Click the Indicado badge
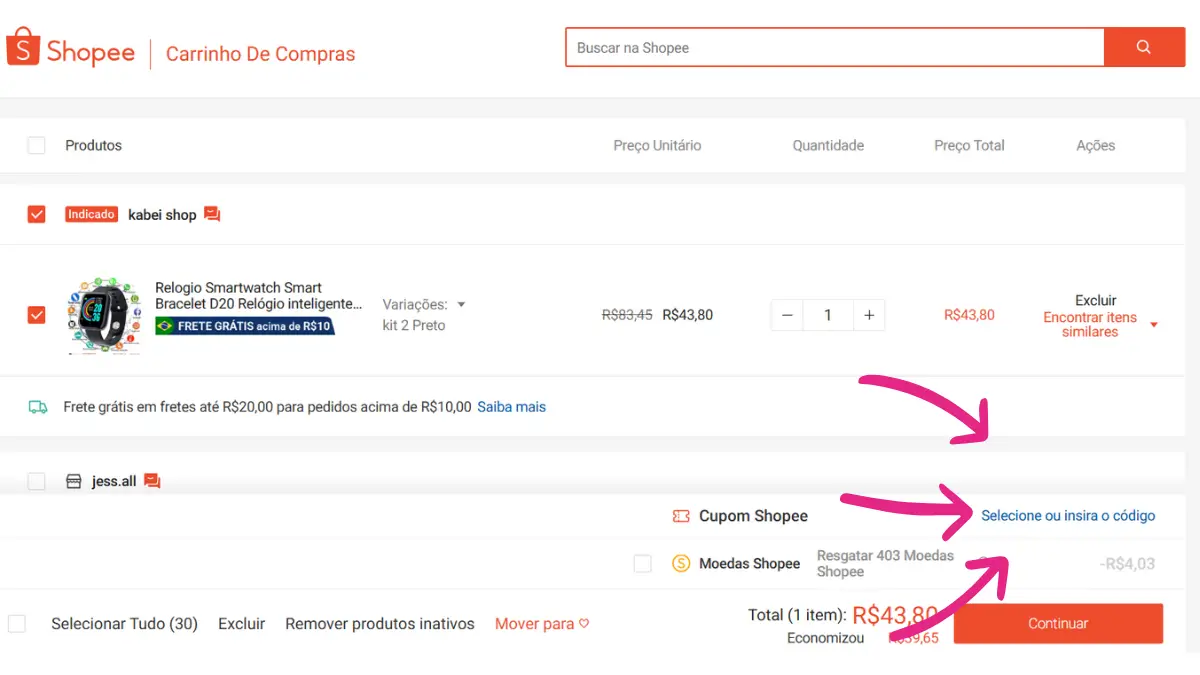 point(91,214)
